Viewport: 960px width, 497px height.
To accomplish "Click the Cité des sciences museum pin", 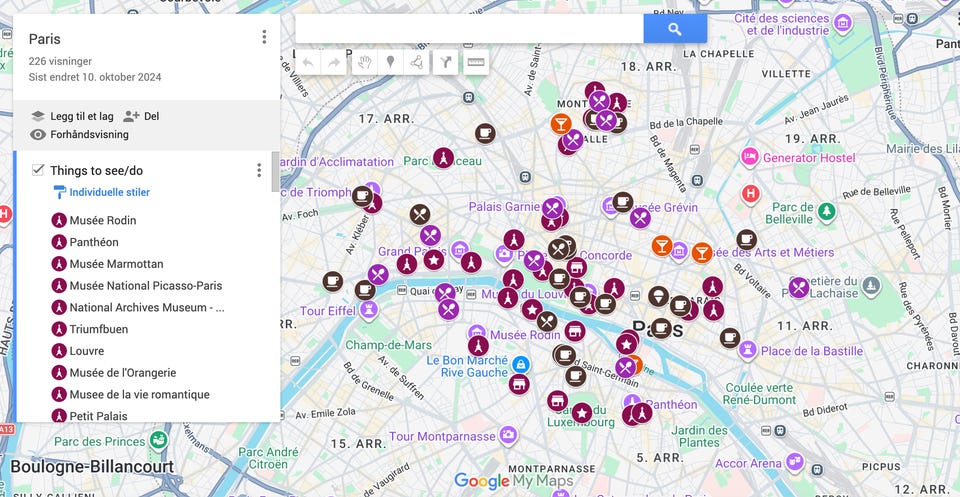I will point(844,24).
